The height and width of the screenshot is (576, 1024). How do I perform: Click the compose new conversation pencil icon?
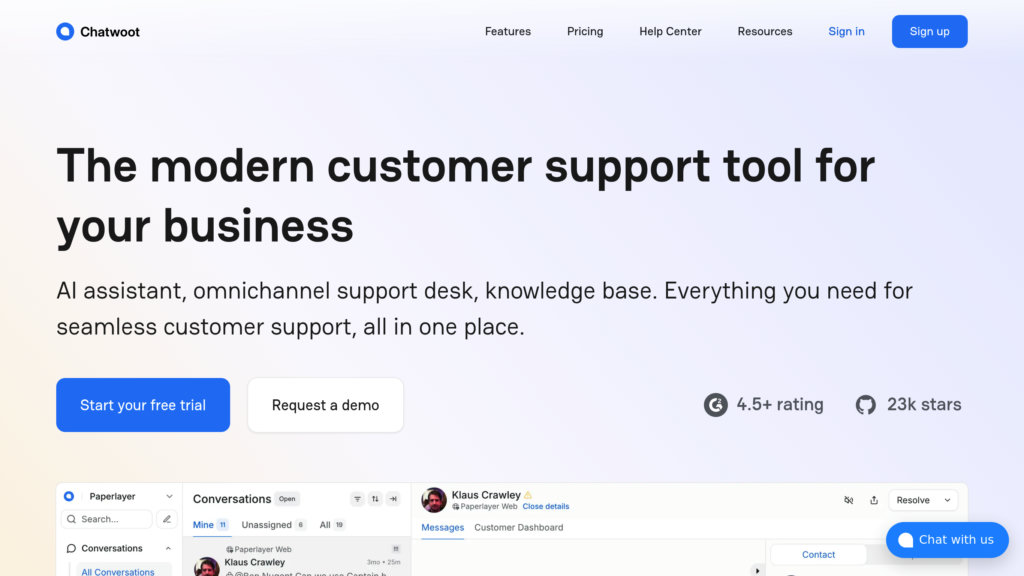(x=167, y=519)
